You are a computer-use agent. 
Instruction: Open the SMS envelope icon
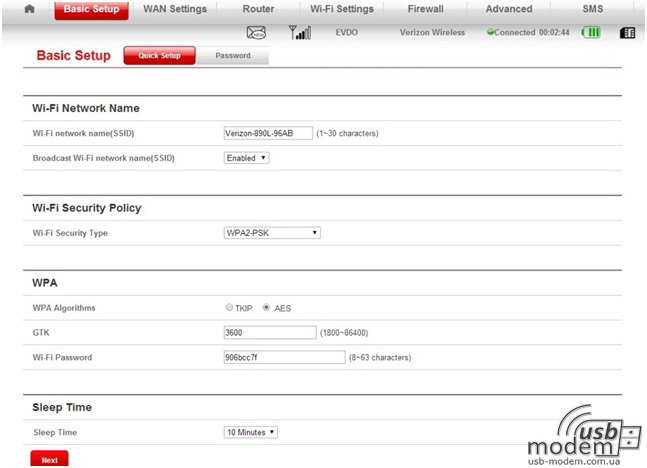(x=256, y=33)
